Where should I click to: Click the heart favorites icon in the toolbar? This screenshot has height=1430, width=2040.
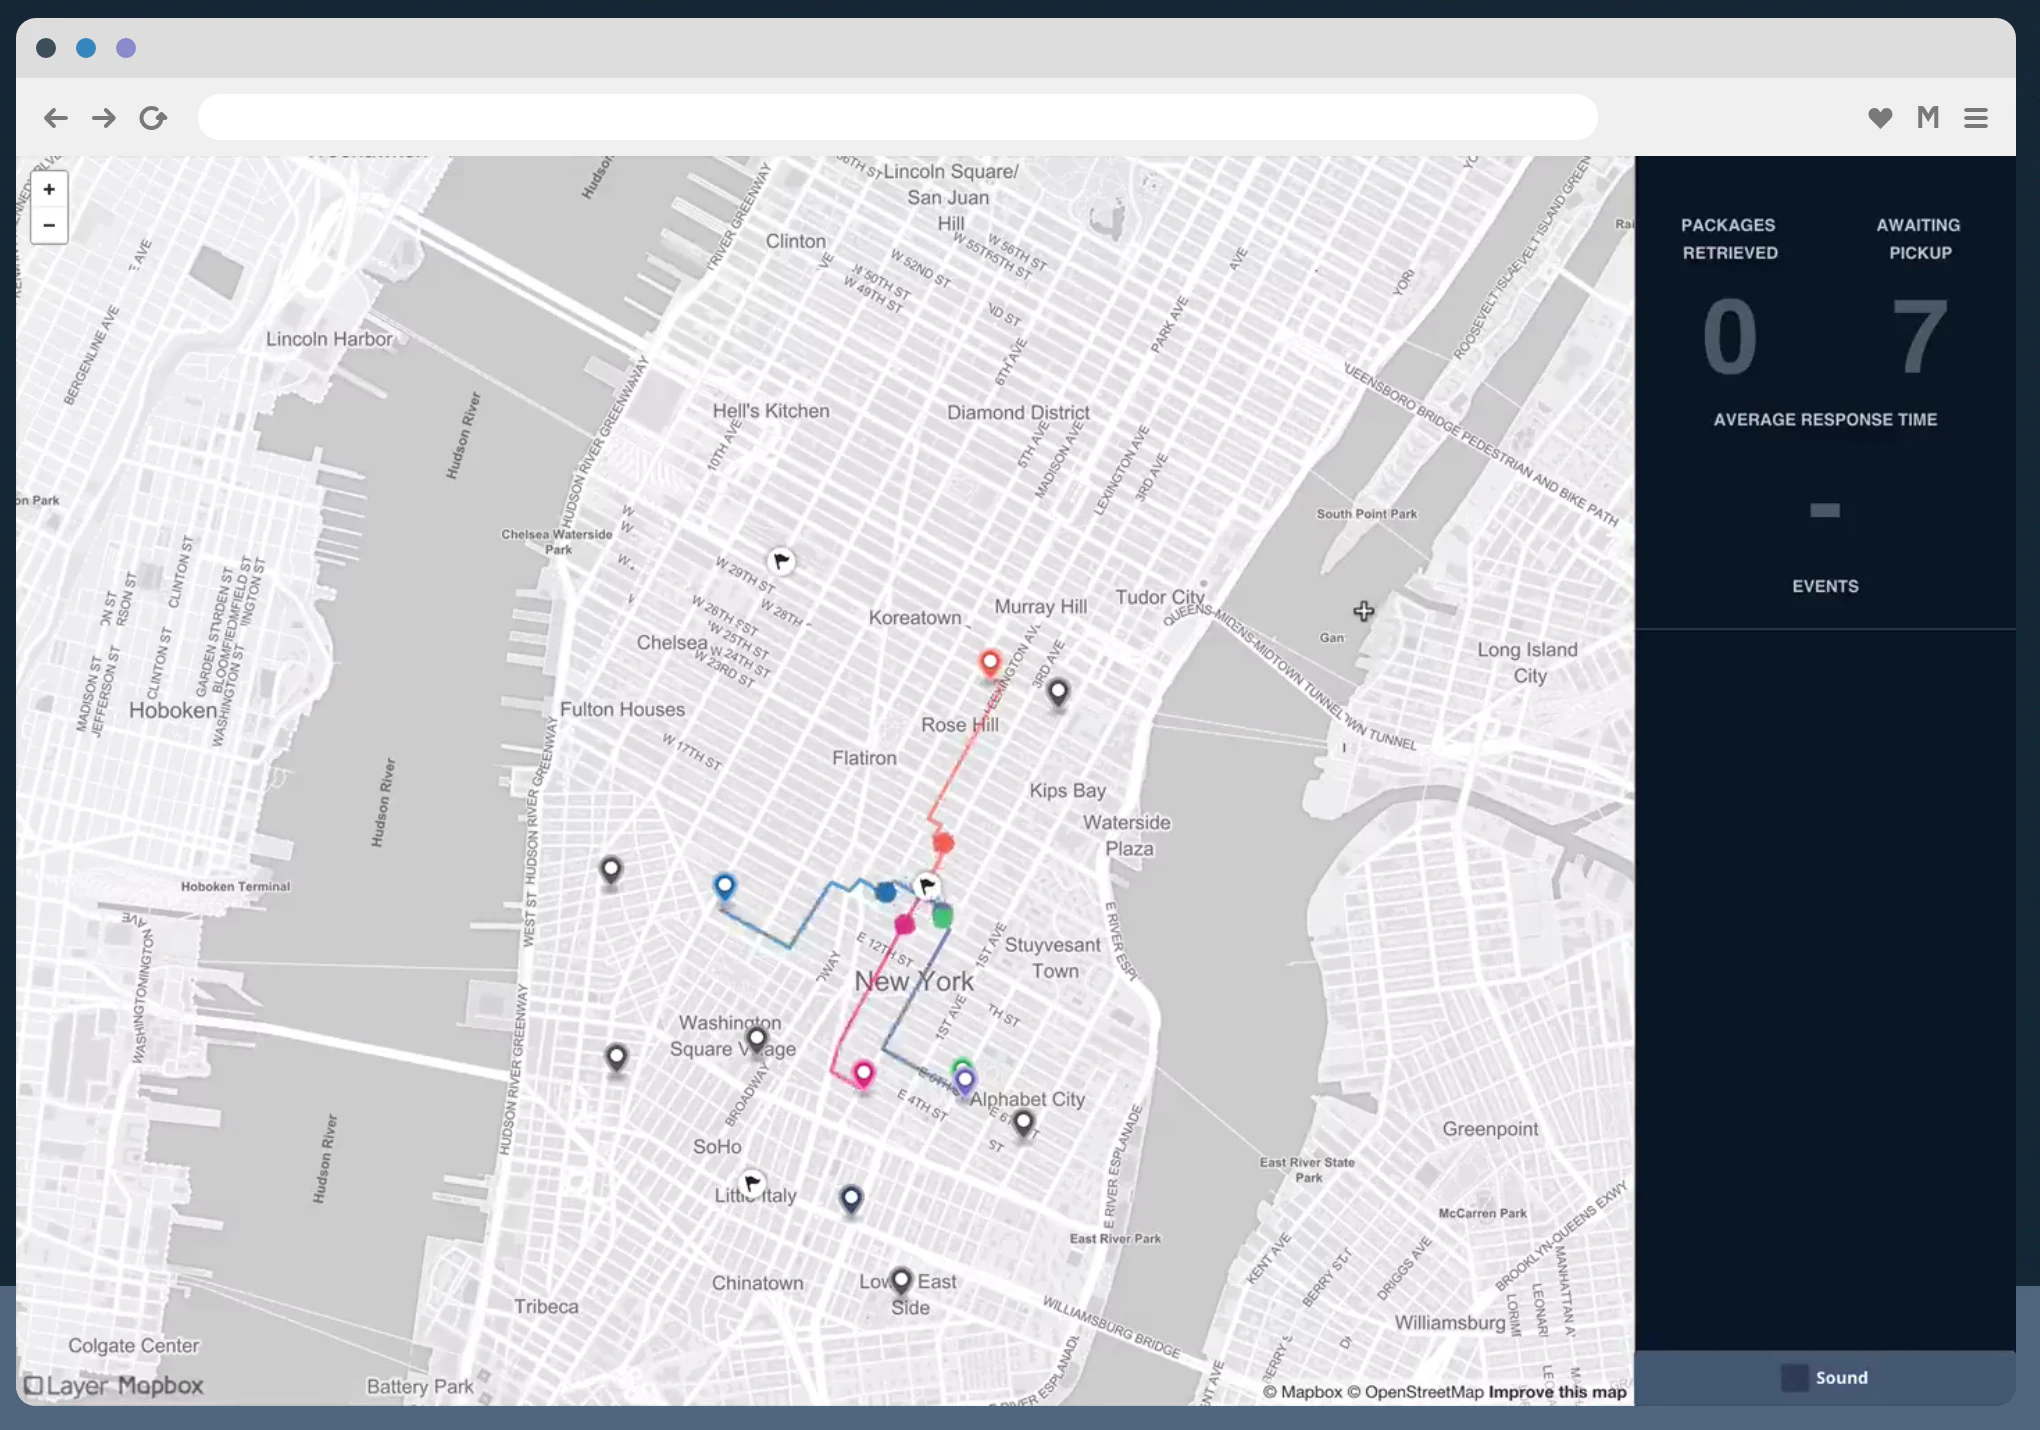click(x=1881, y=117)
